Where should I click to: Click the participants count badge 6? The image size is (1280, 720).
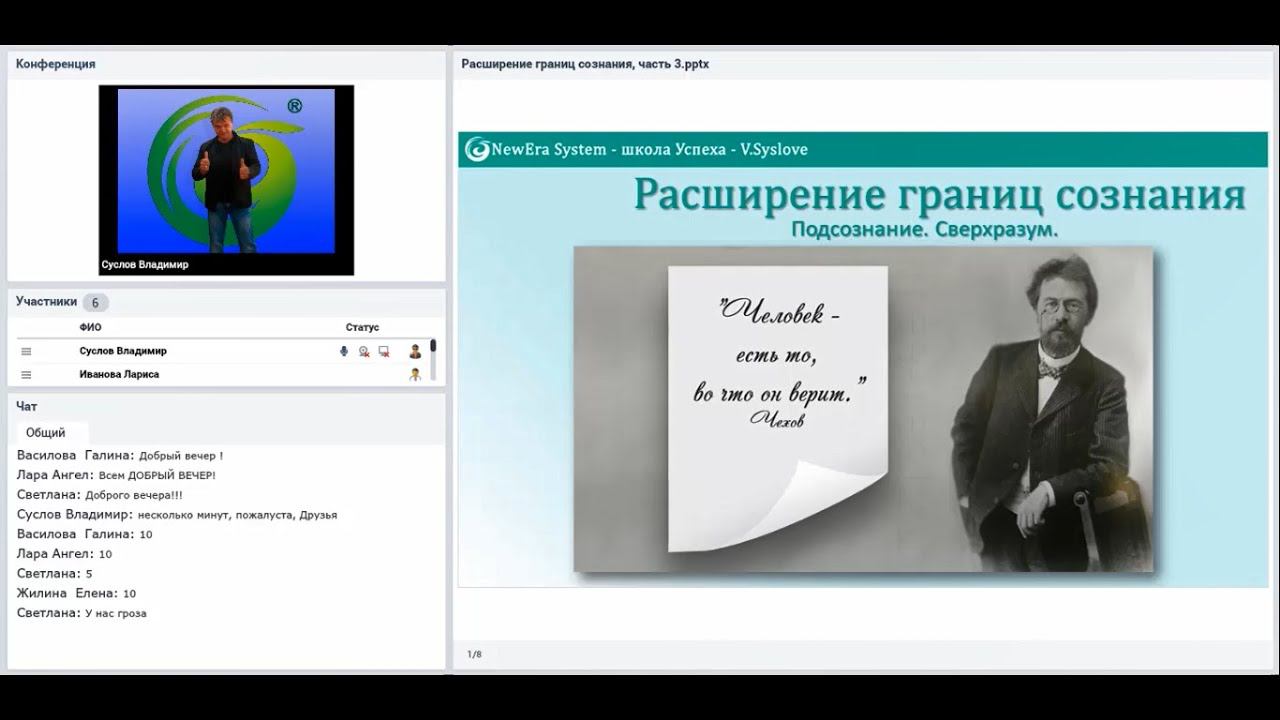point(95,302)
